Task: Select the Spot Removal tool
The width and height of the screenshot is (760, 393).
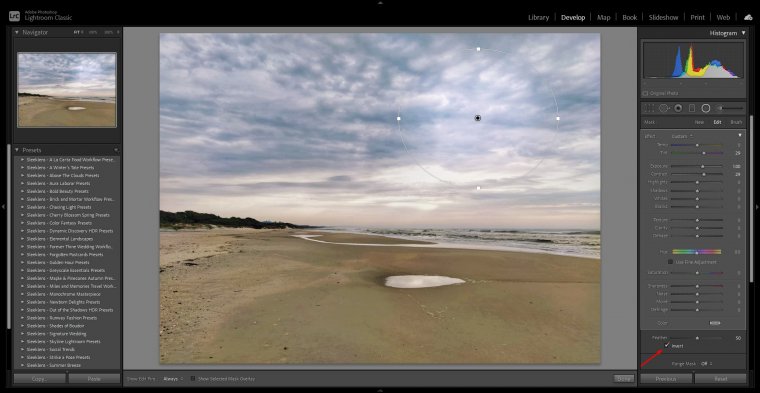Action: pyautogui.click(x=663, y=108)
